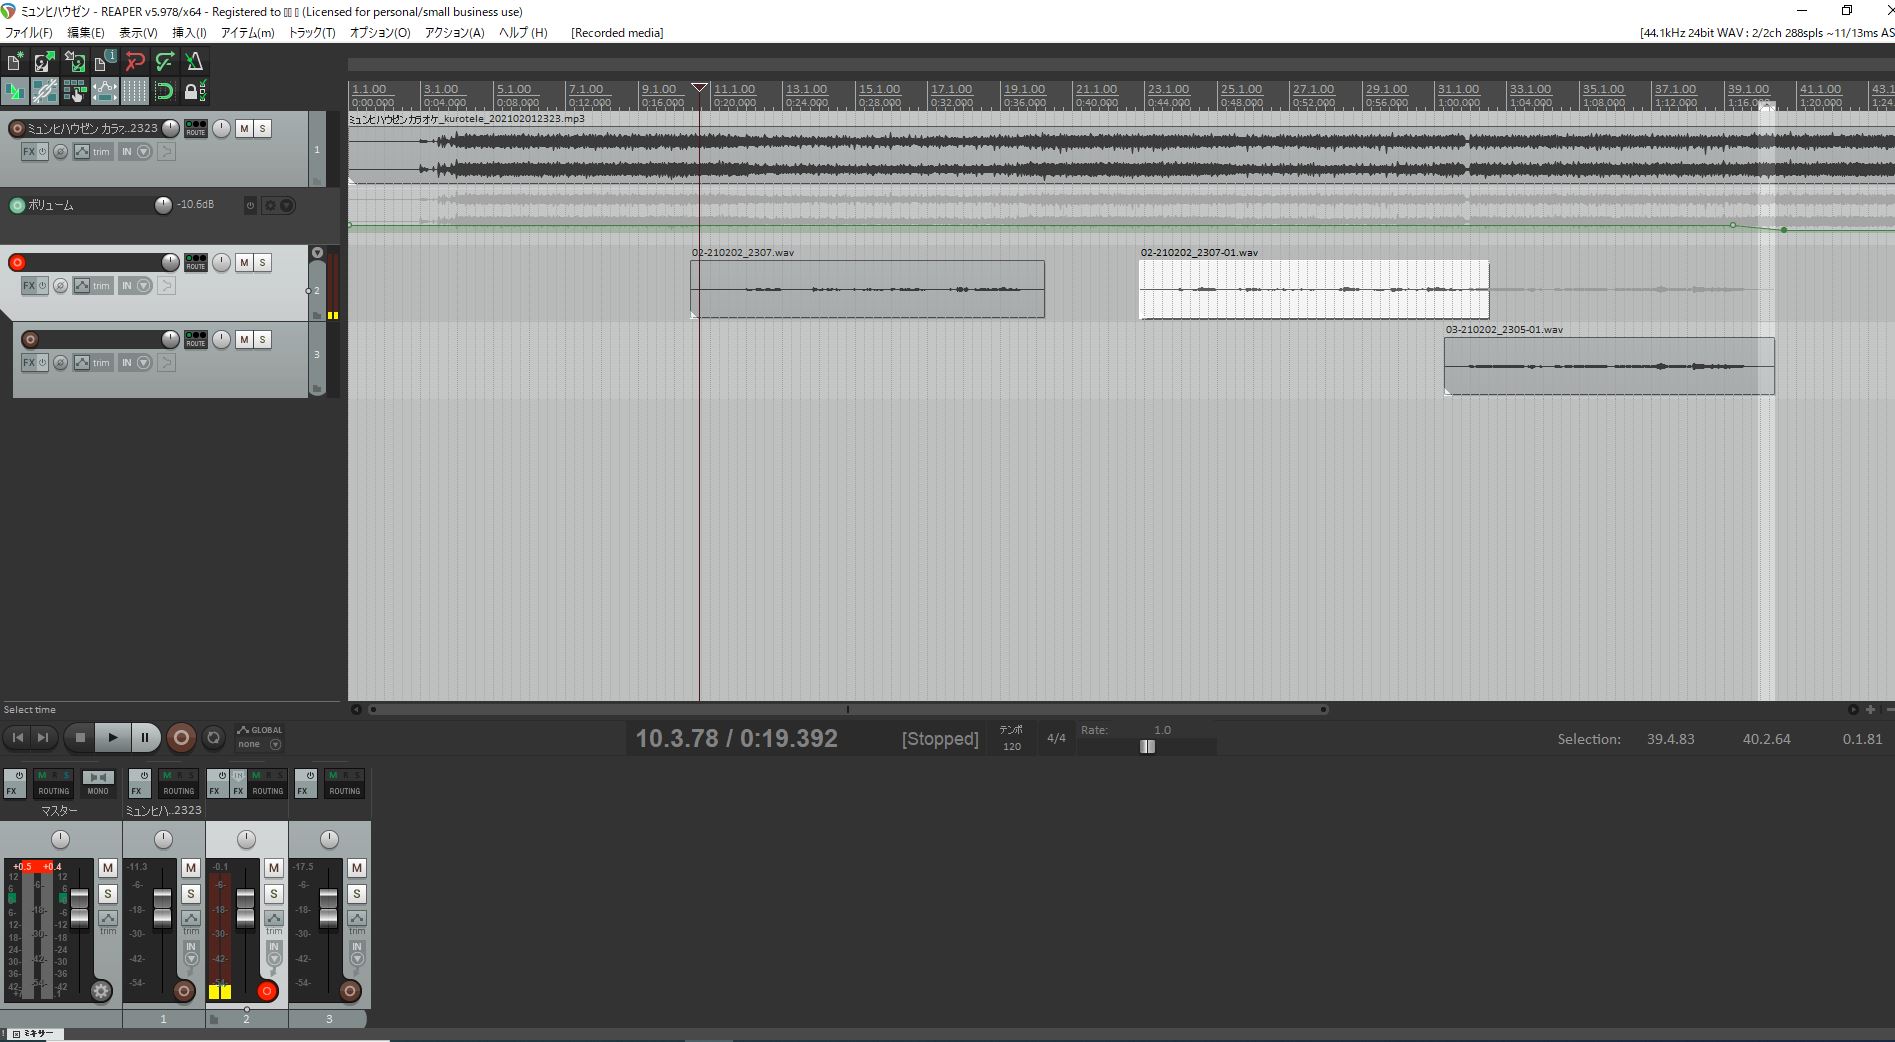Click the 4/4 time signature field

tap(1056, 738)
